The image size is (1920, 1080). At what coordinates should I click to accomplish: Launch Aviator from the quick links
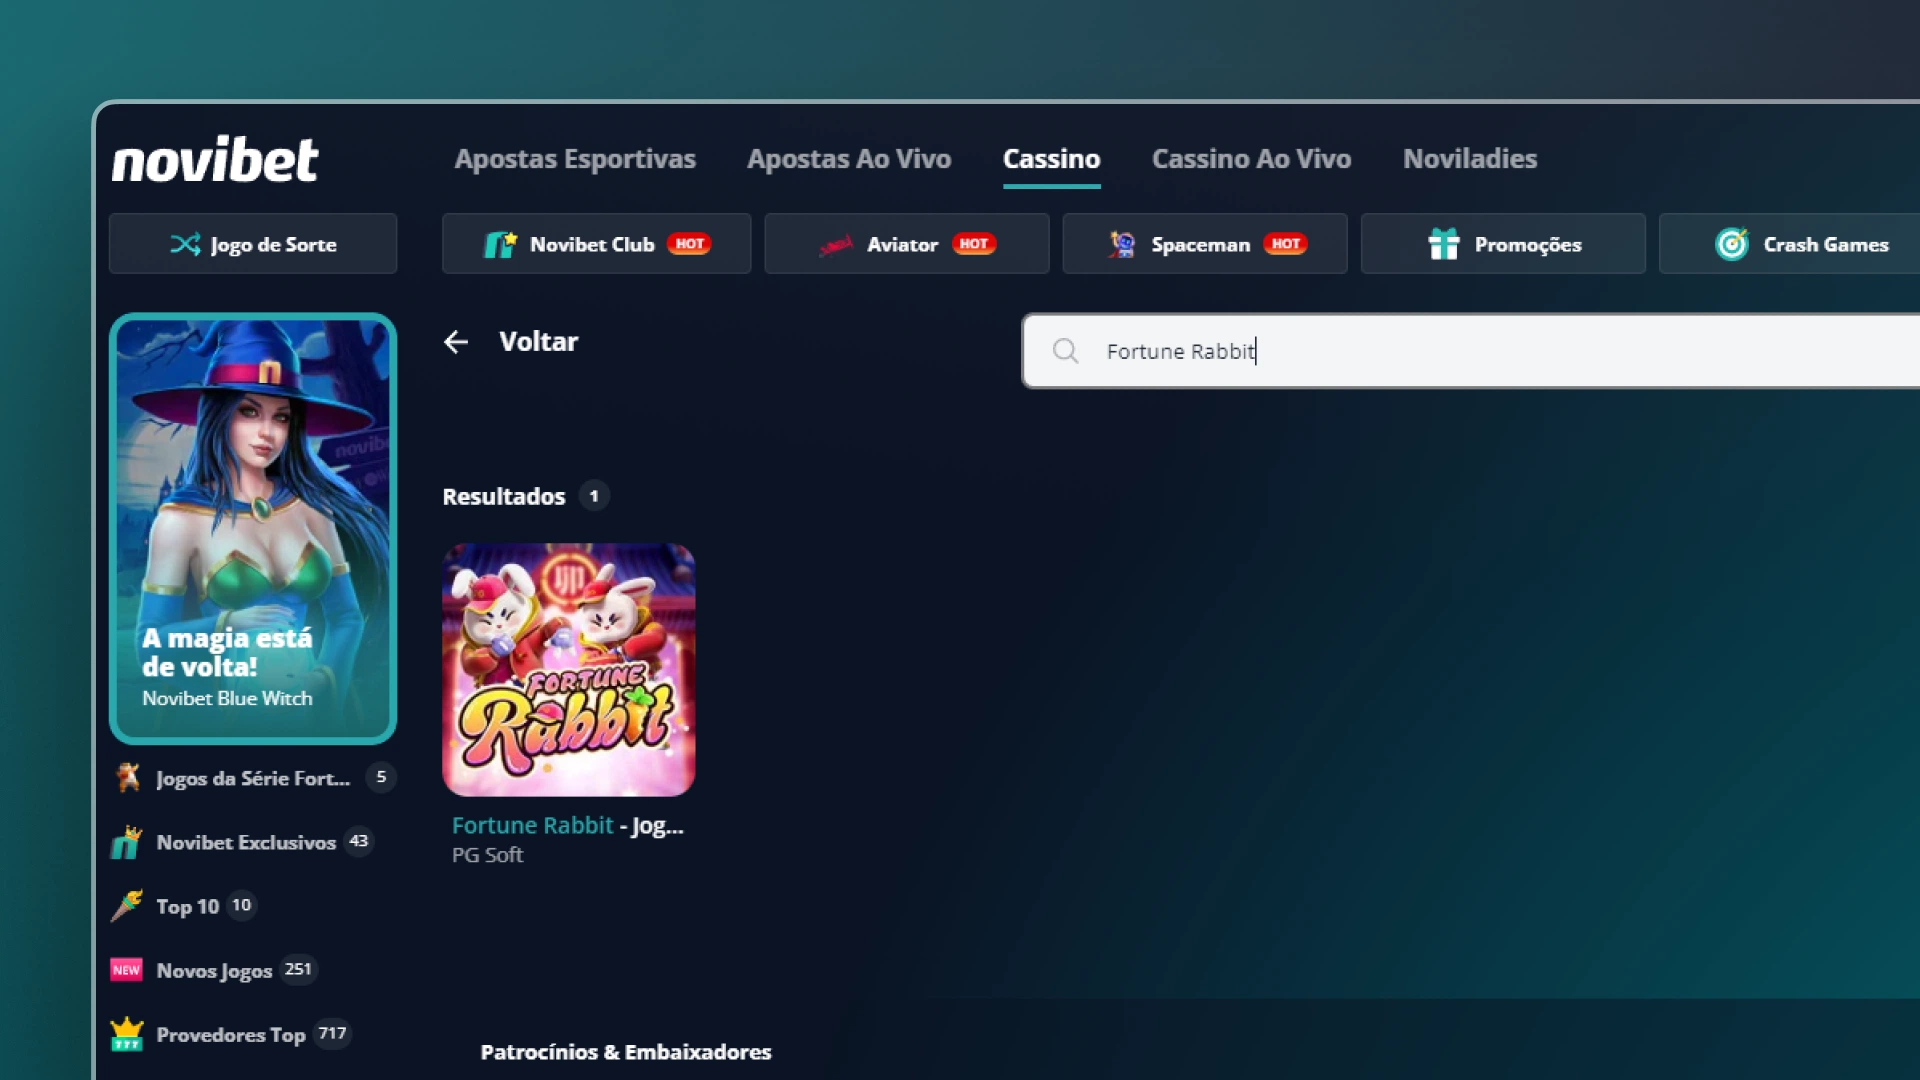[x=906, y=244]
